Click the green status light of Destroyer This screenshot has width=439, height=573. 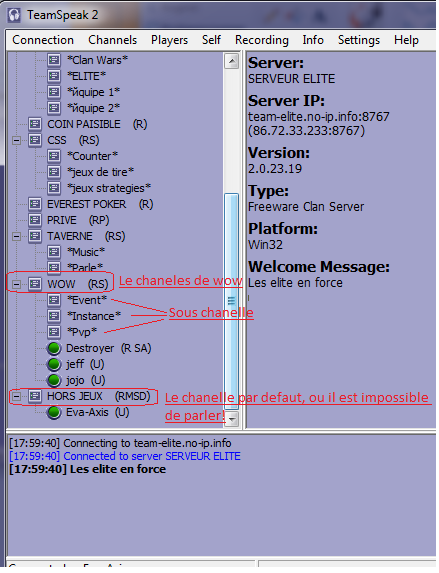[54, 348]
